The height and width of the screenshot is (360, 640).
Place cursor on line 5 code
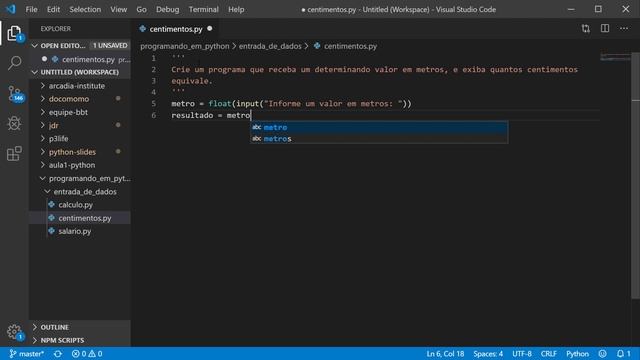[291, 104]
